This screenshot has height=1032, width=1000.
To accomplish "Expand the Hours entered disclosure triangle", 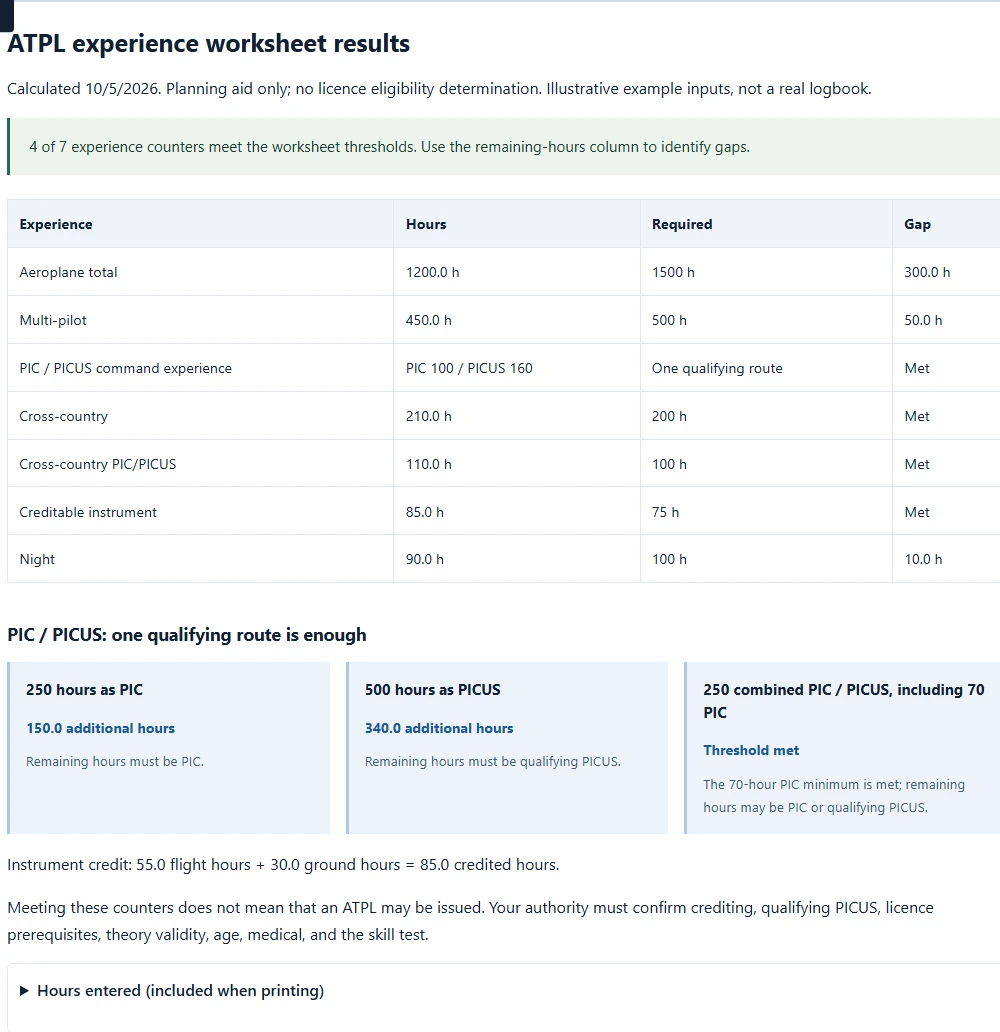I will pyautogui.click(x=24, y=991).
